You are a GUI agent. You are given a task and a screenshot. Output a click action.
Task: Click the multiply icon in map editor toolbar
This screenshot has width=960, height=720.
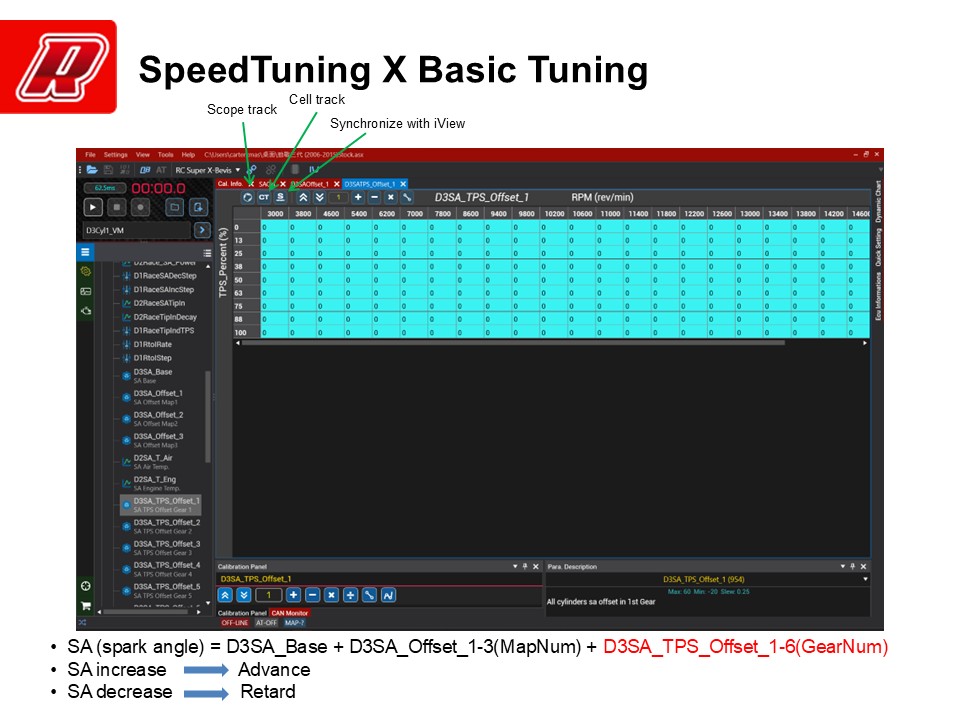[x=390, y=198]
